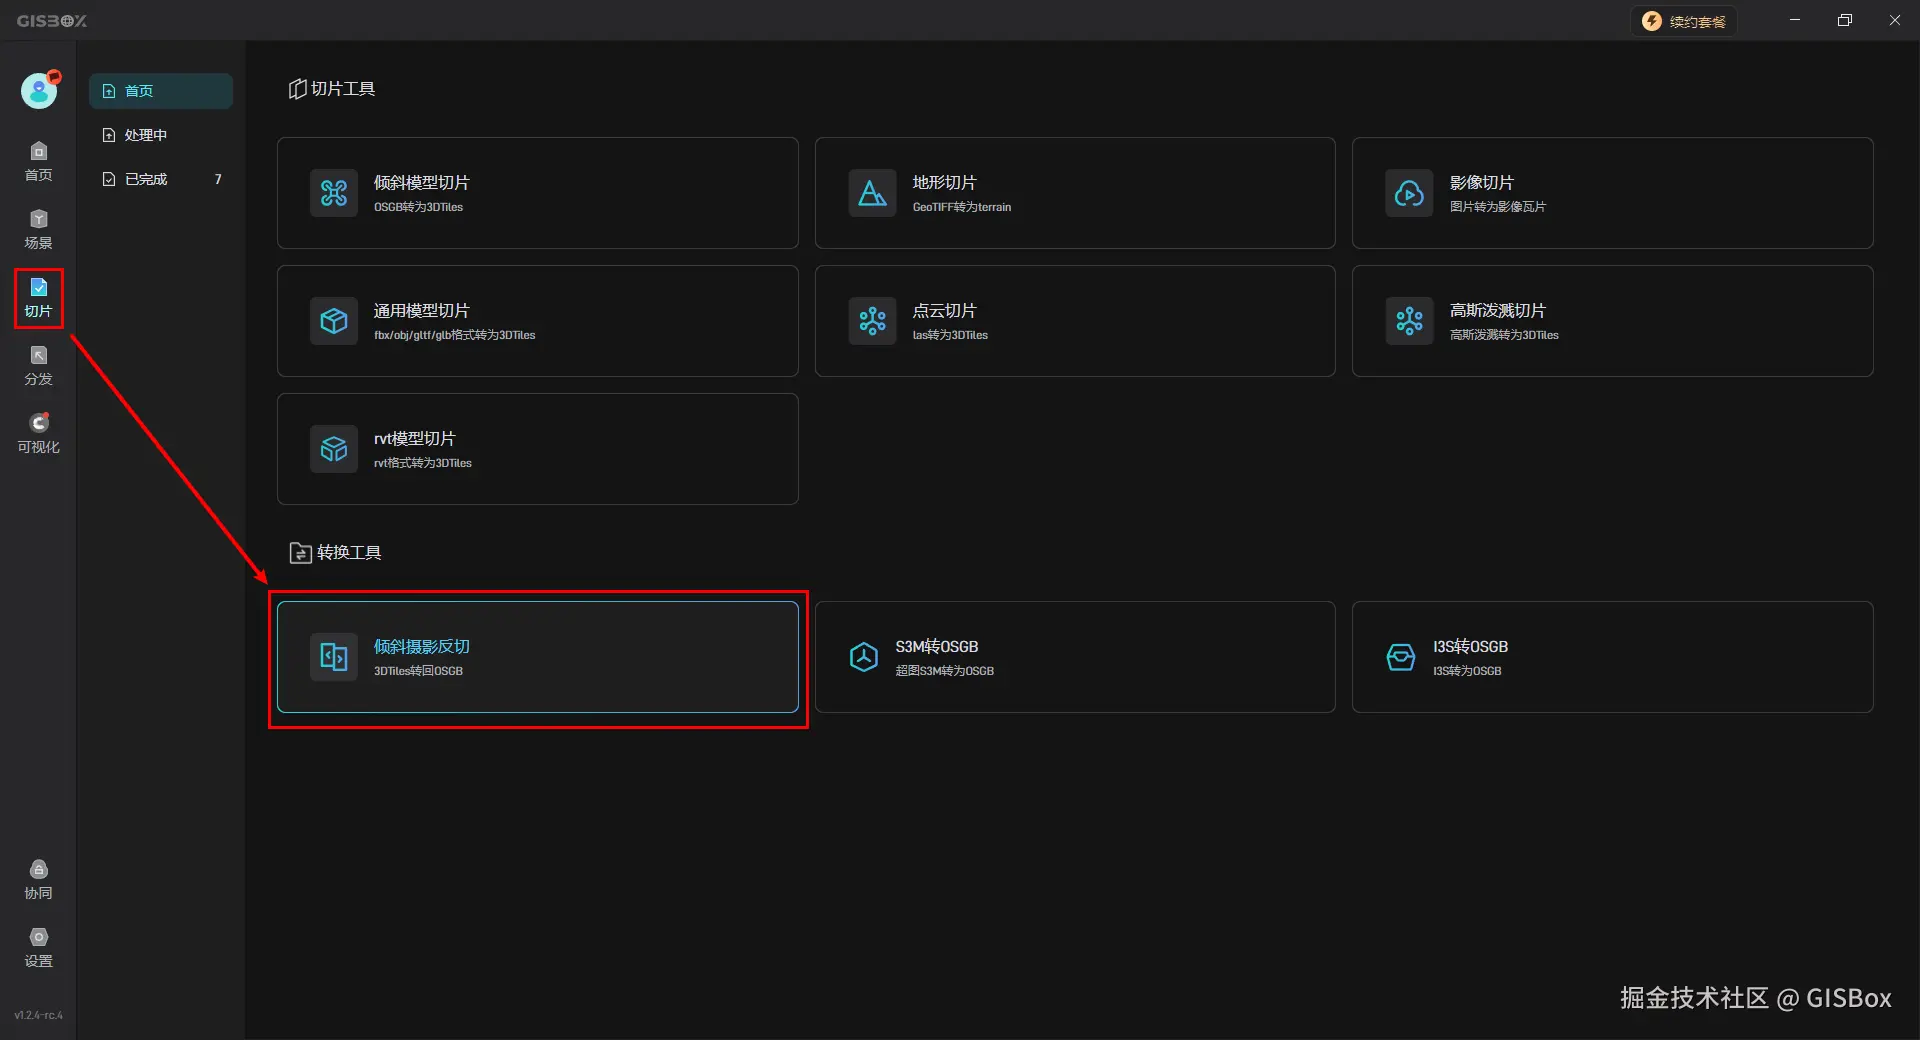Open the 协同 collaboration section
This screenshot has width=1920, height=1040.
pyautogui.click(x=38, y=880)
